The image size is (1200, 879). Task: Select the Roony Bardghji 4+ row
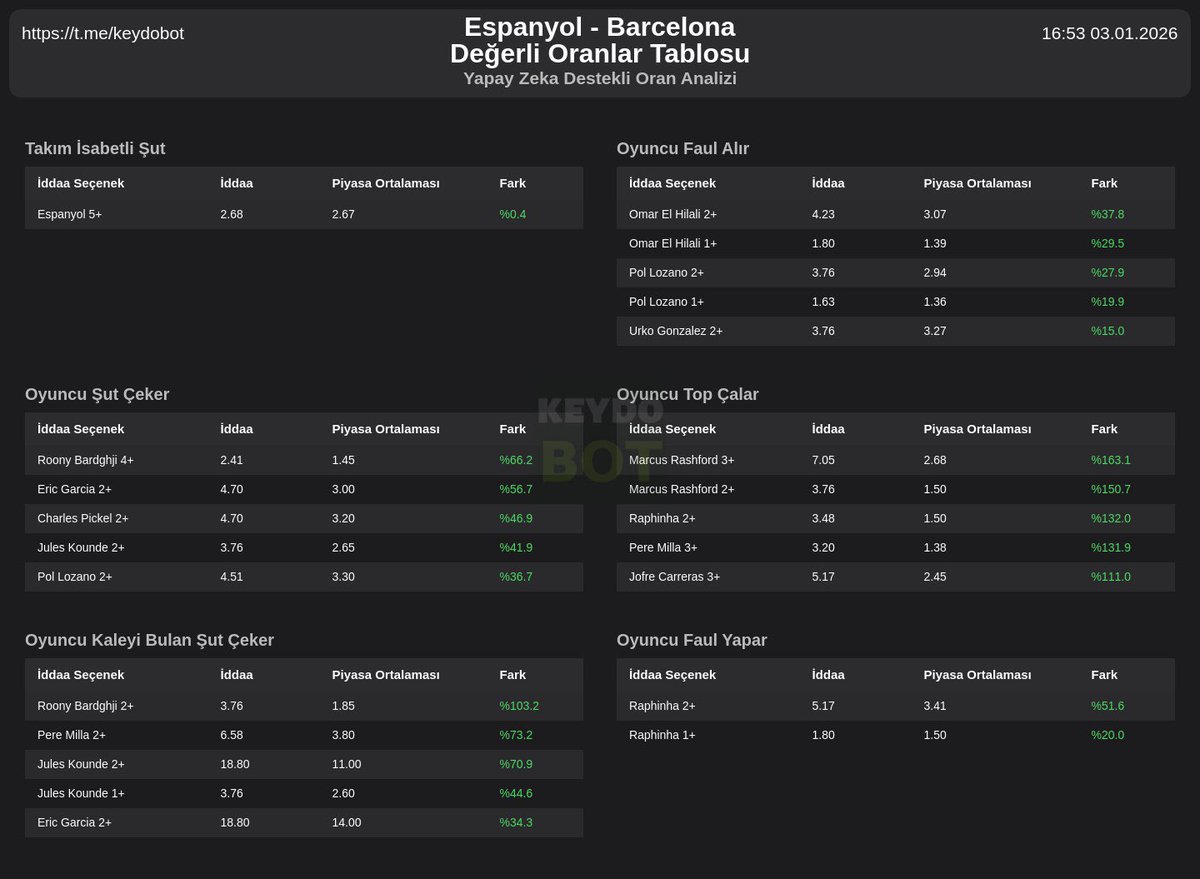[304, 460]
